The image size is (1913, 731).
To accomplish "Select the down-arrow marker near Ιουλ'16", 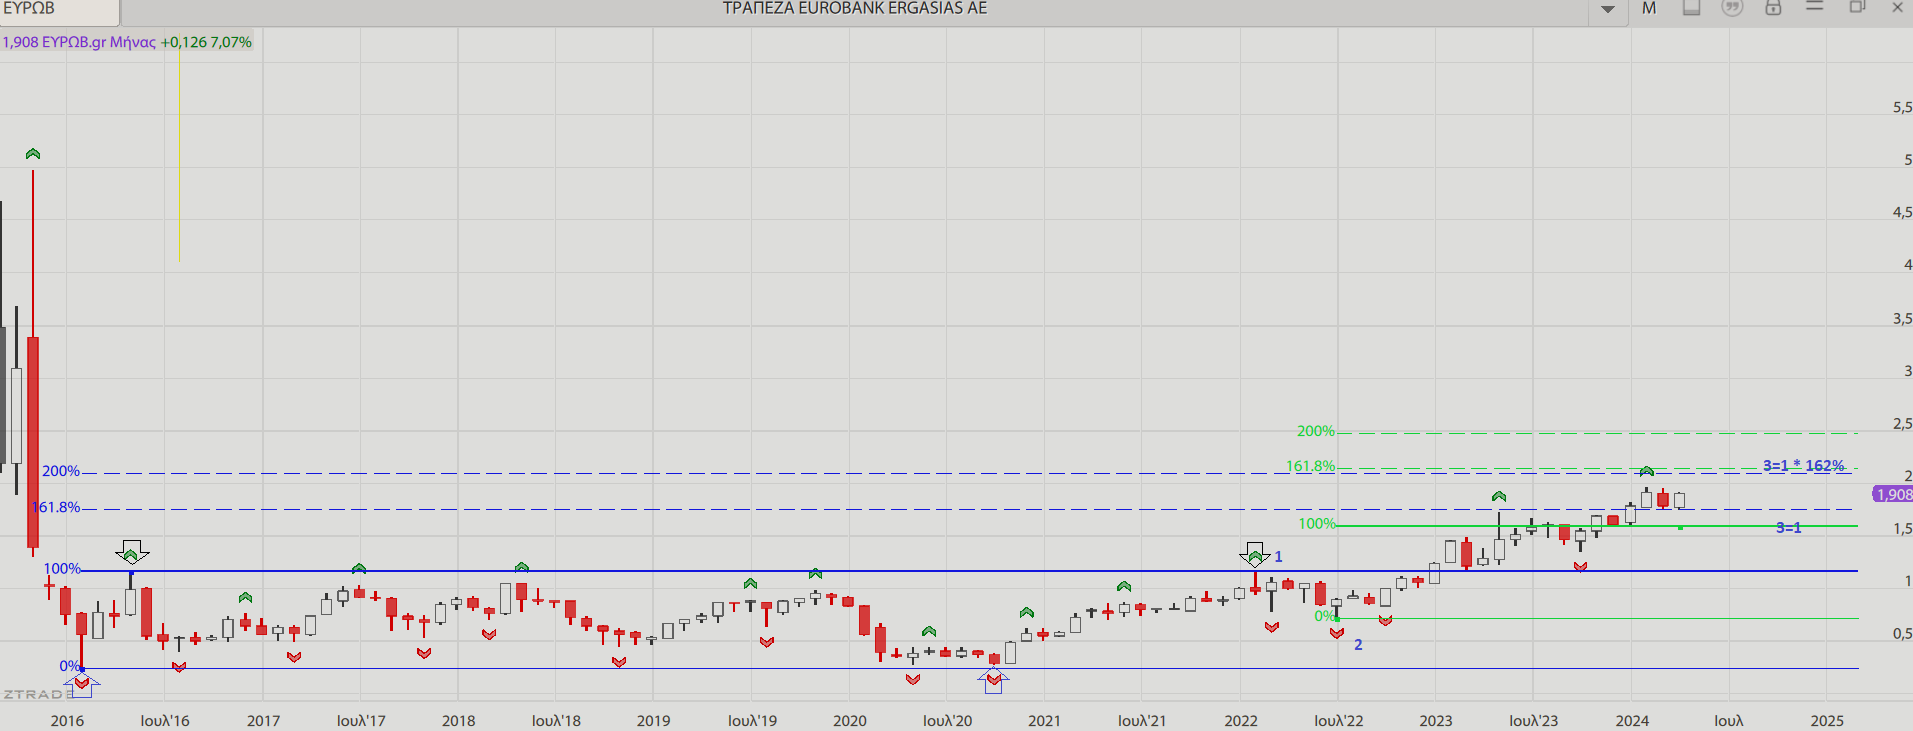I will point(132,551).
